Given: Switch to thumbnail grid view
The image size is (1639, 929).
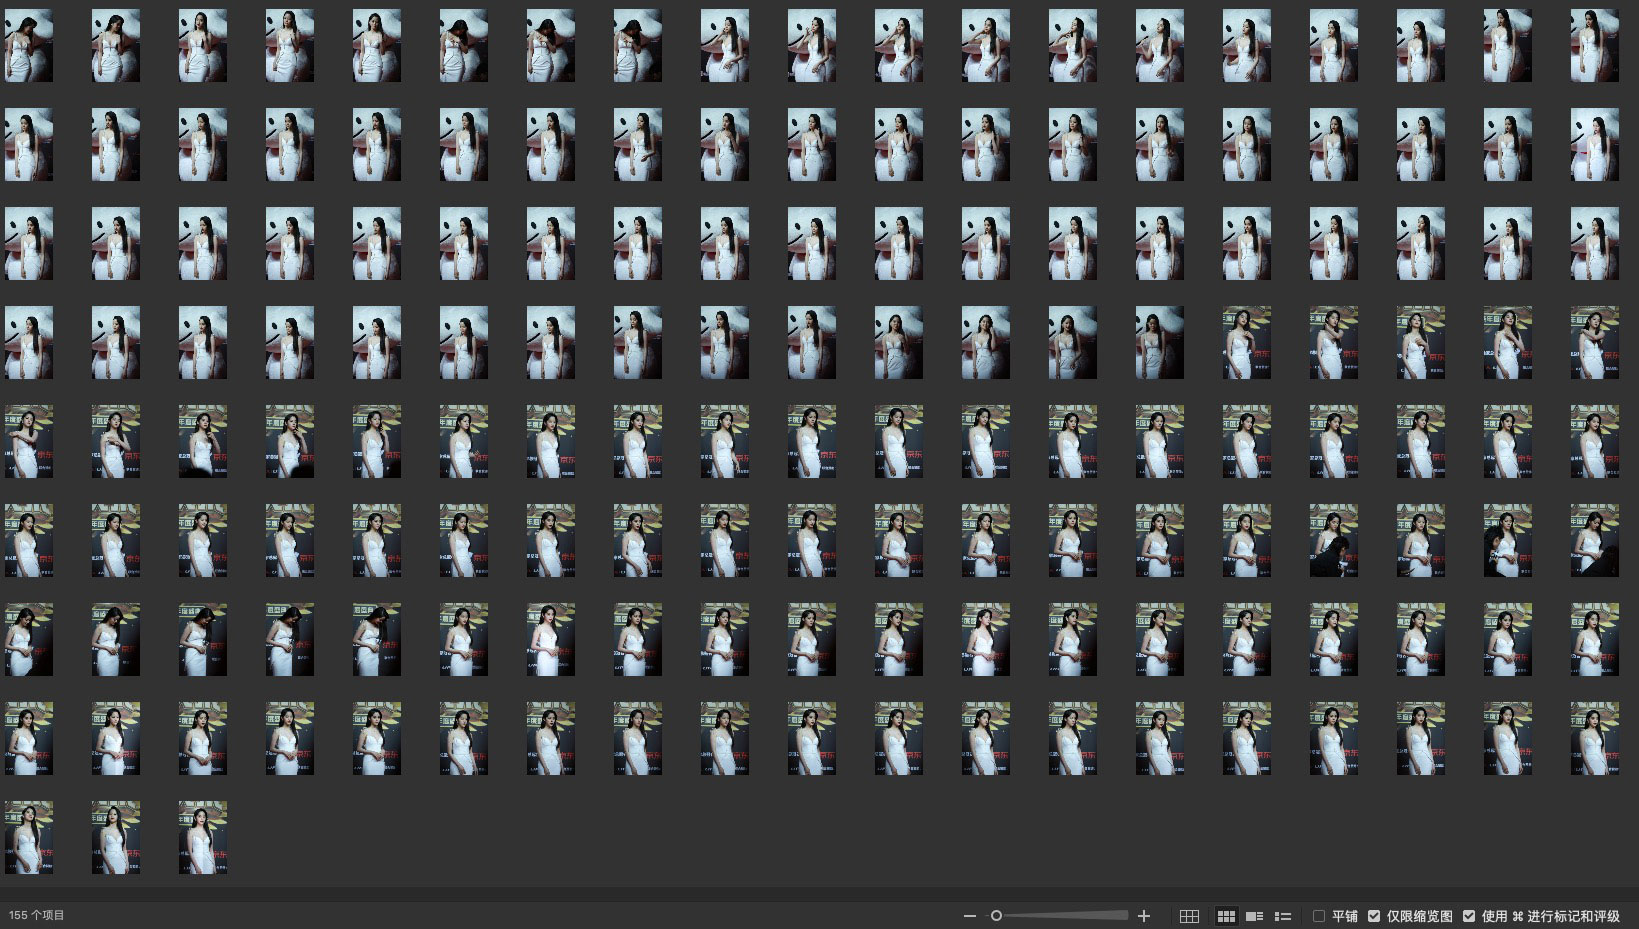Looking at the screenshot, I should [x=1225, y=916].
